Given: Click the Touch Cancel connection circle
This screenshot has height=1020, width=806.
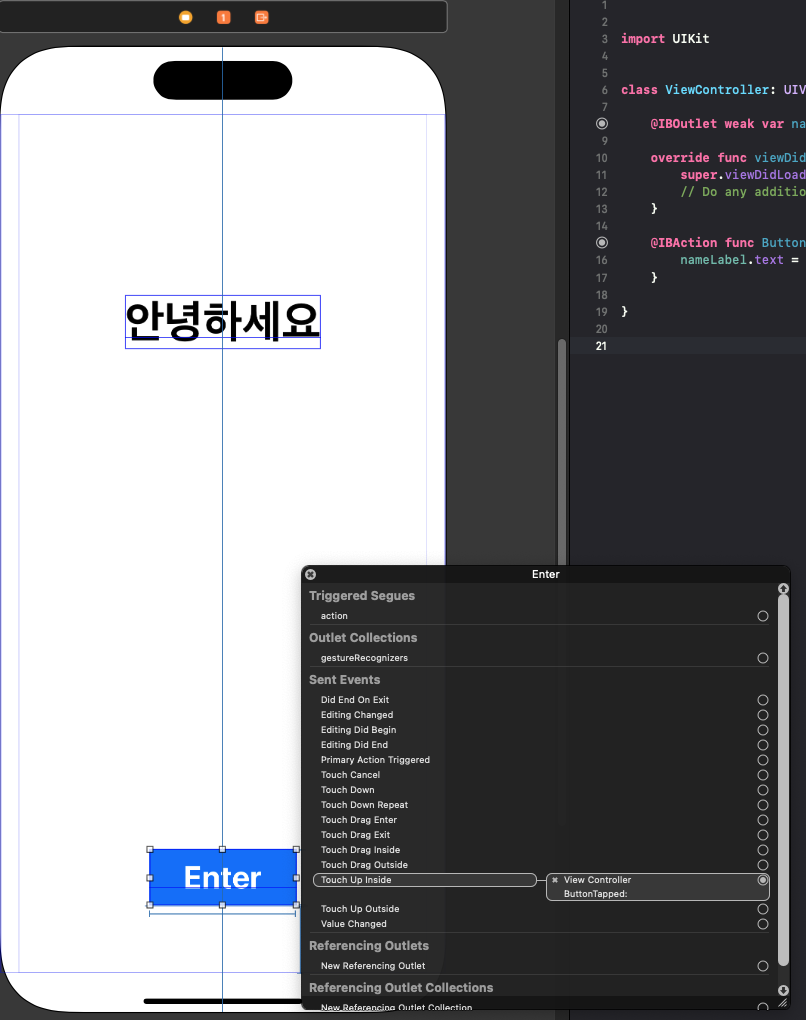Looking at the screenshot, I should [x=763, y=775].
